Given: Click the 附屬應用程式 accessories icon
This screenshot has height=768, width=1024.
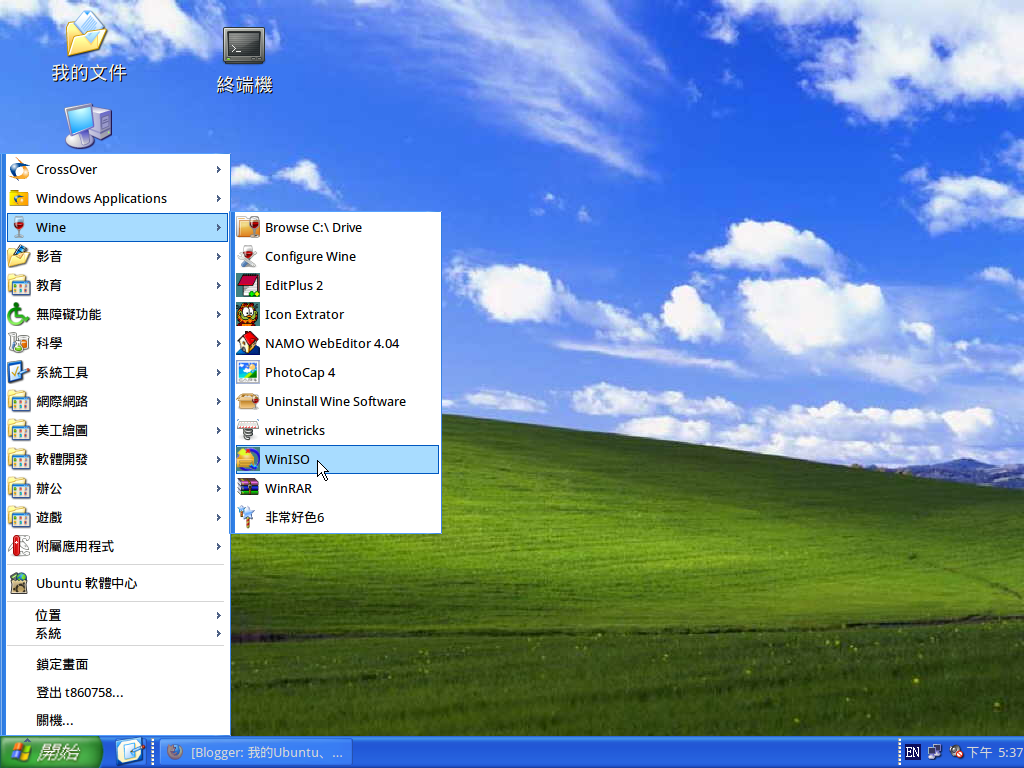Looking at the screenshot, I should click(19, 546).
